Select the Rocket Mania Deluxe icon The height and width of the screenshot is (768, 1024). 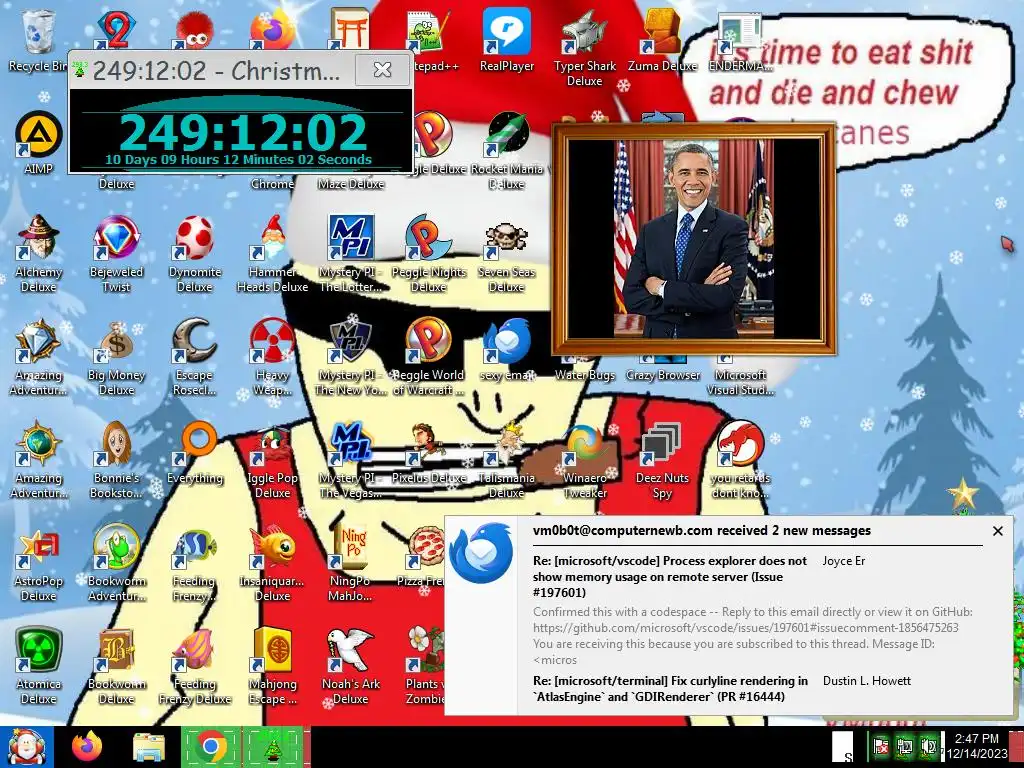point(507,150)
